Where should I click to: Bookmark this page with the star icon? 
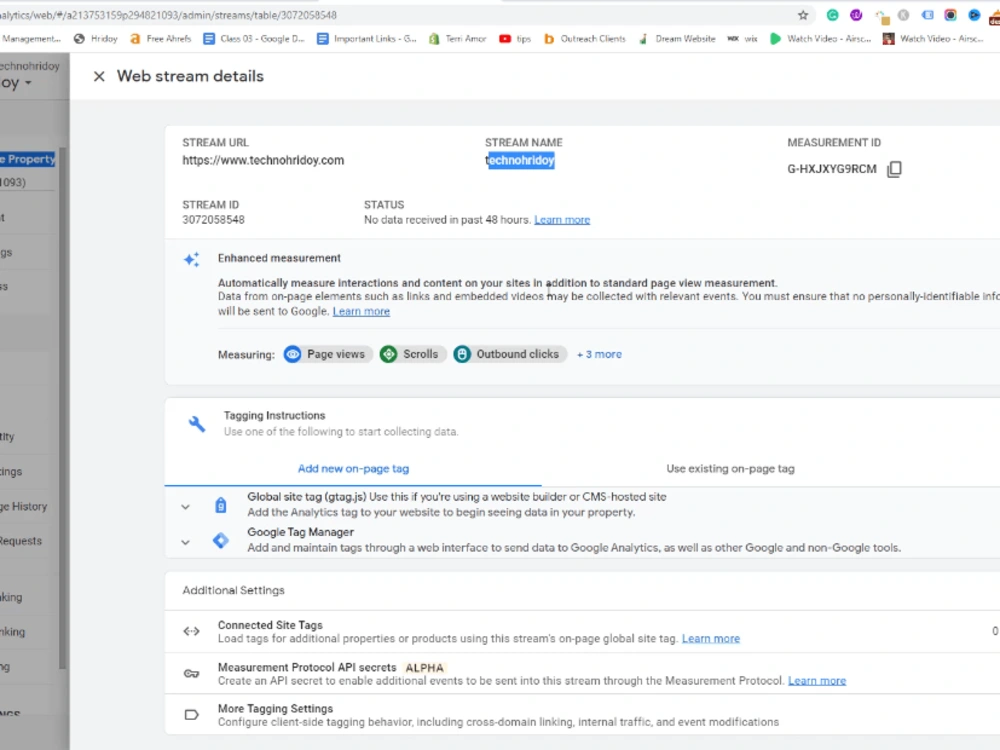803,15
